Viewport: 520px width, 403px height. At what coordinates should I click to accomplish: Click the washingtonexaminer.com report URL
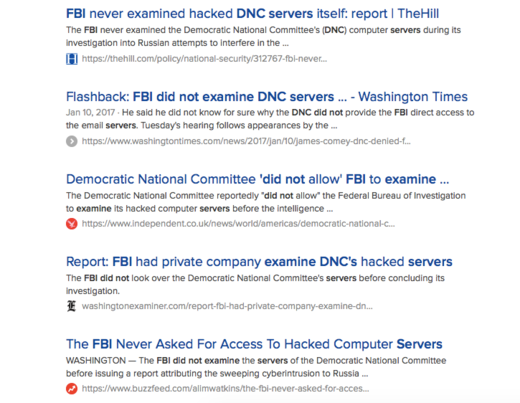[227, 306]
